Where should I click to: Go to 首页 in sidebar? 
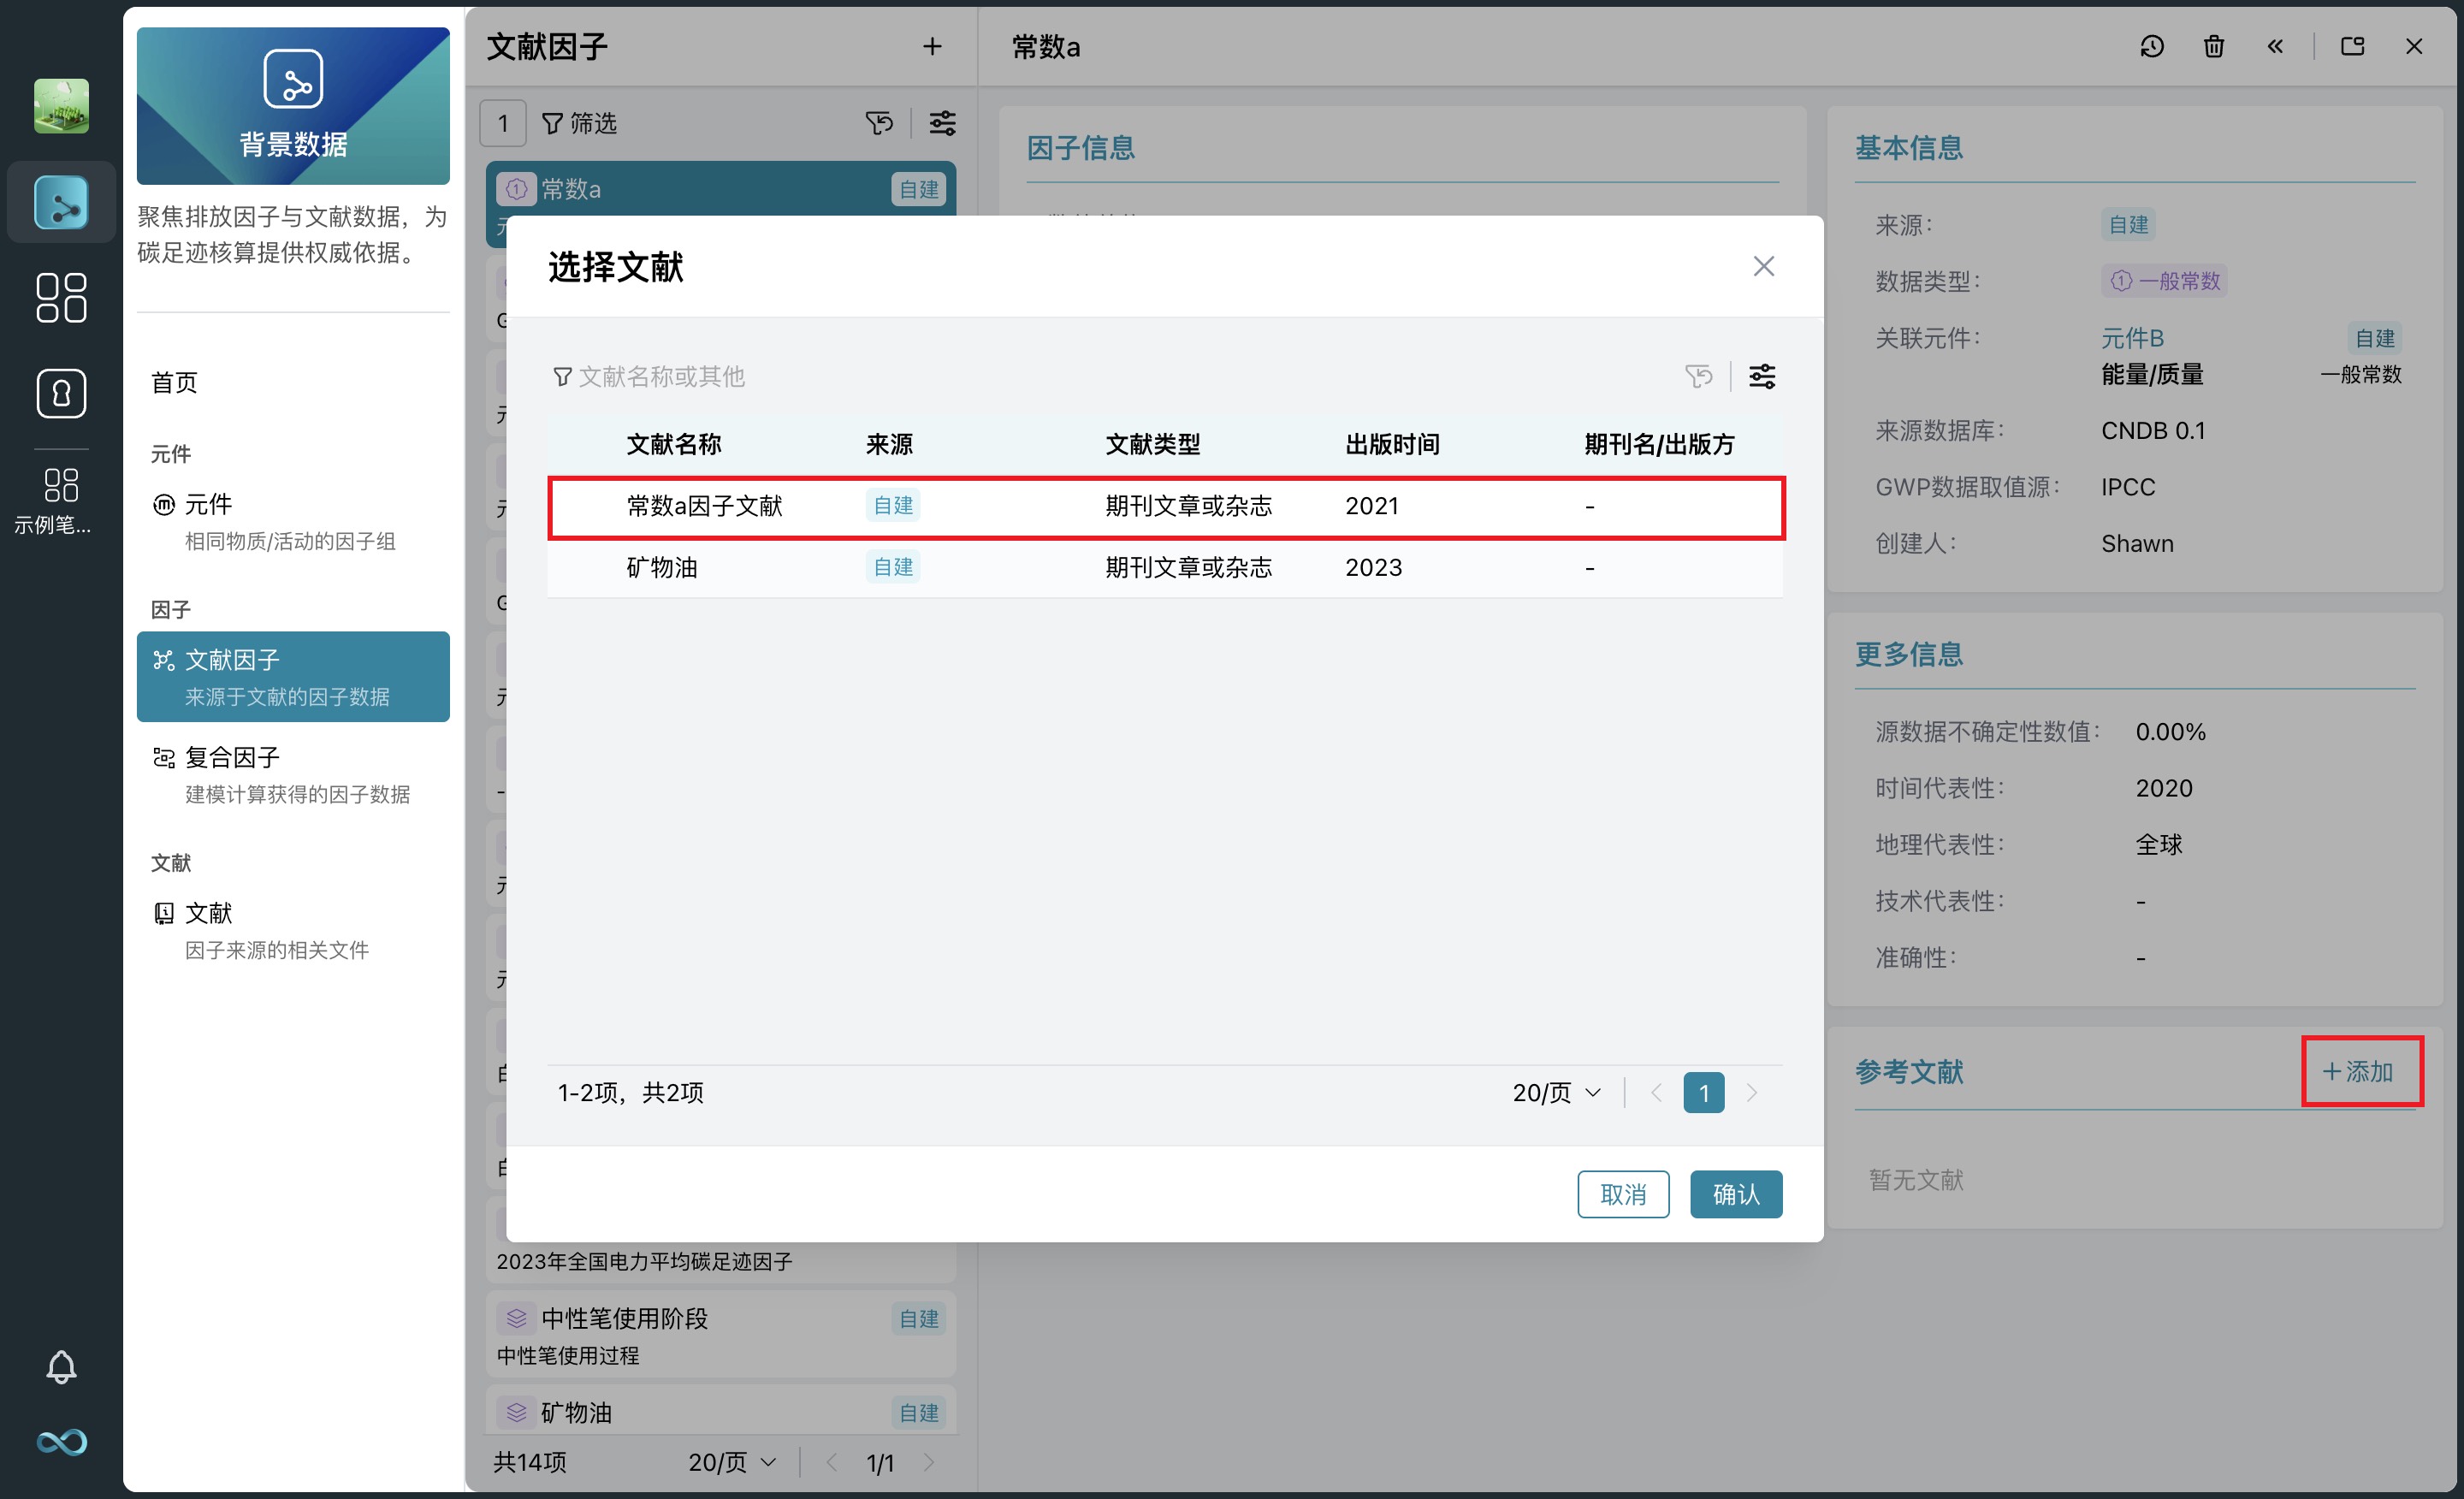click(x=174, y=382)
